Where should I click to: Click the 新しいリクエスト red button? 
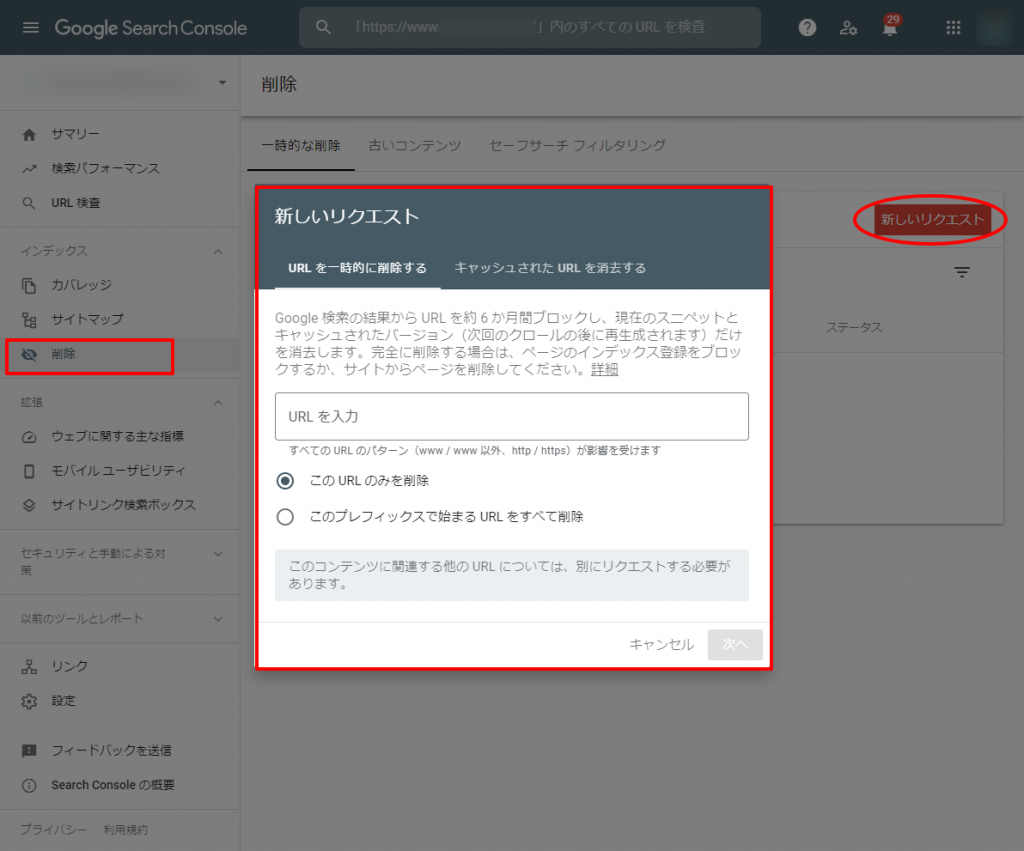932,219
